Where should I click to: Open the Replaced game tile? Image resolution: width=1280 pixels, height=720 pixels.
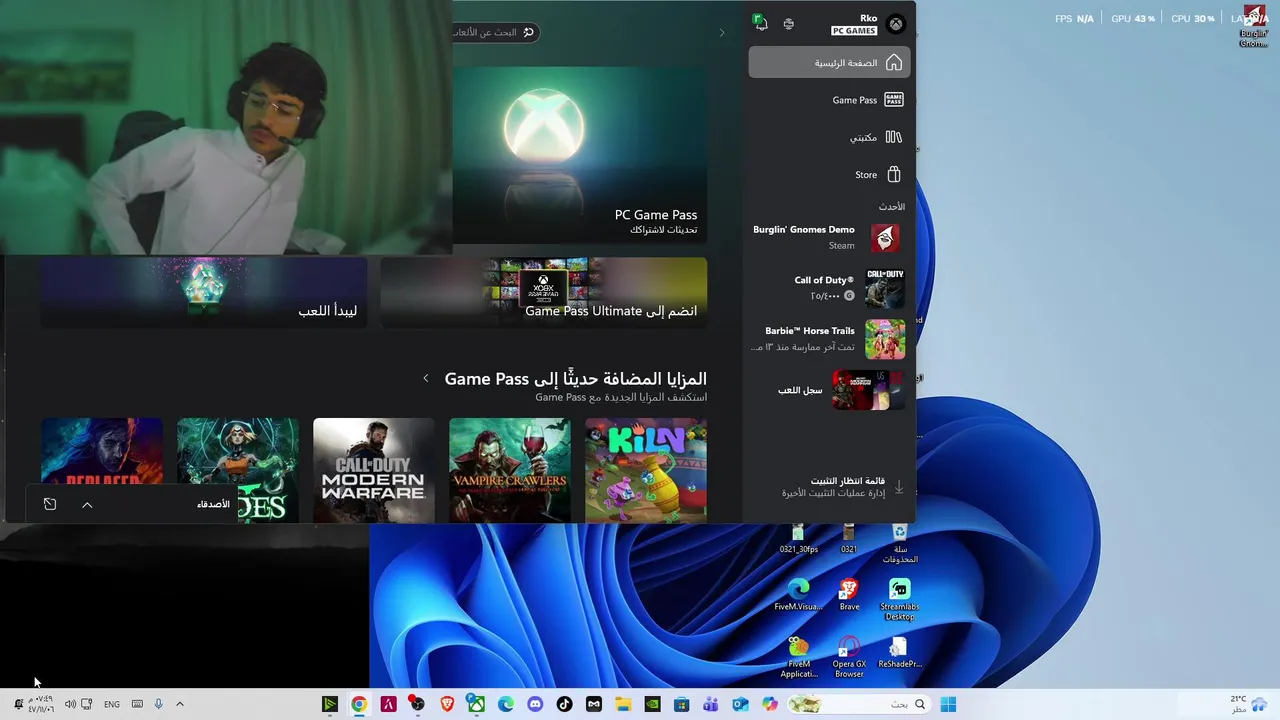[x=102, y=452]
